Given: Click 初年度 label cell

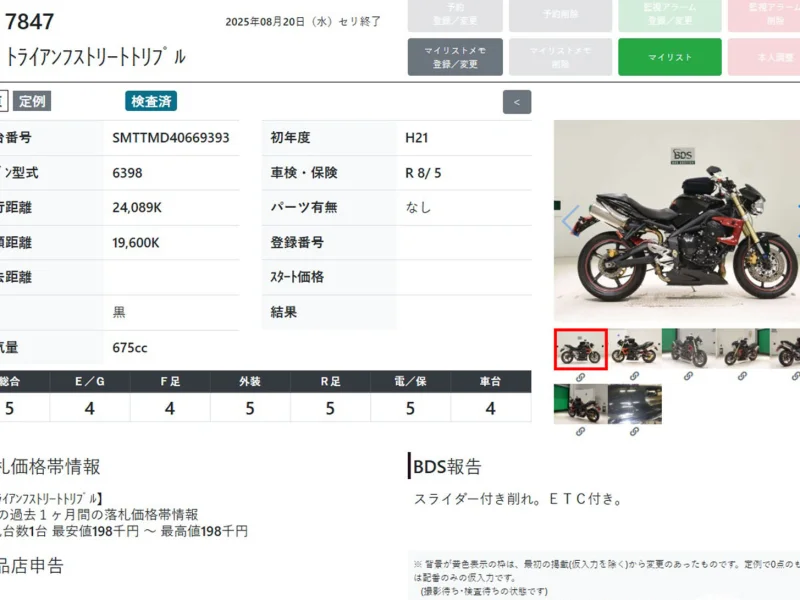Looking at the screenshot, I should 329,138.
